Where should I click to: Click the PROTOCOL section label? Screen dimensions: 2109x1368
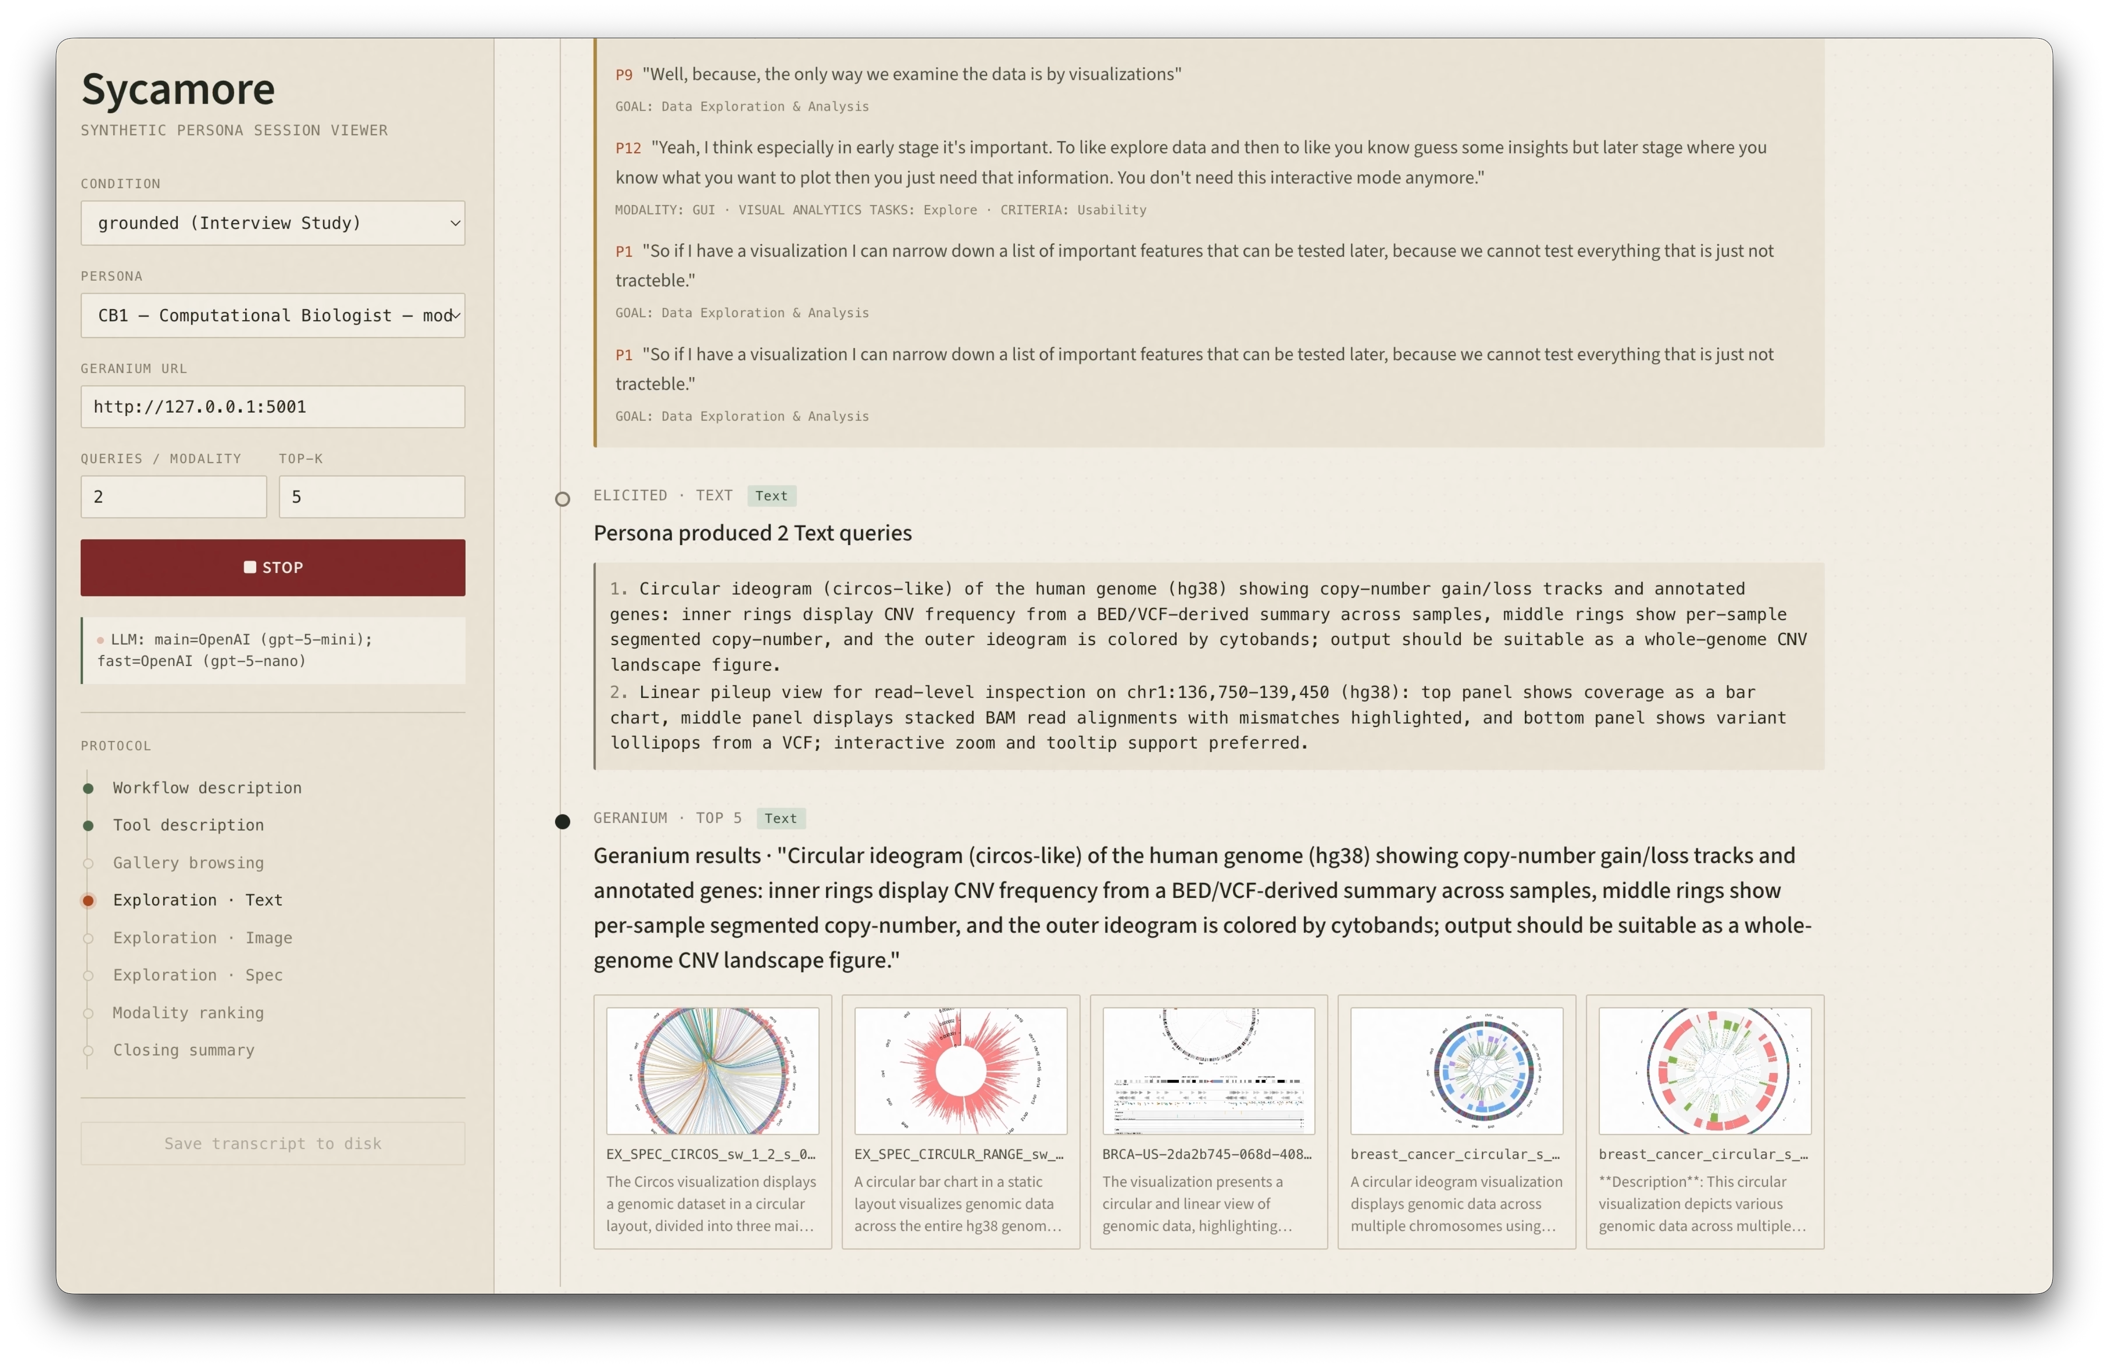(x=116, y=746)
